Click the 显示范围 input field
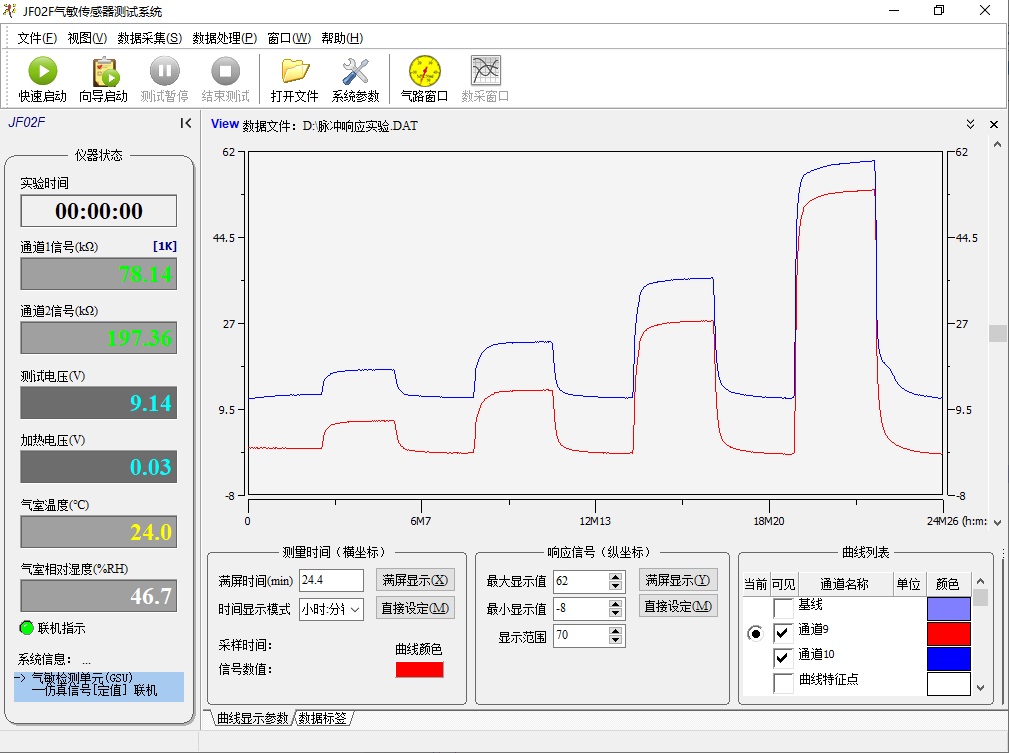Screen dimensions: 1009x753 tap(581, 636)
